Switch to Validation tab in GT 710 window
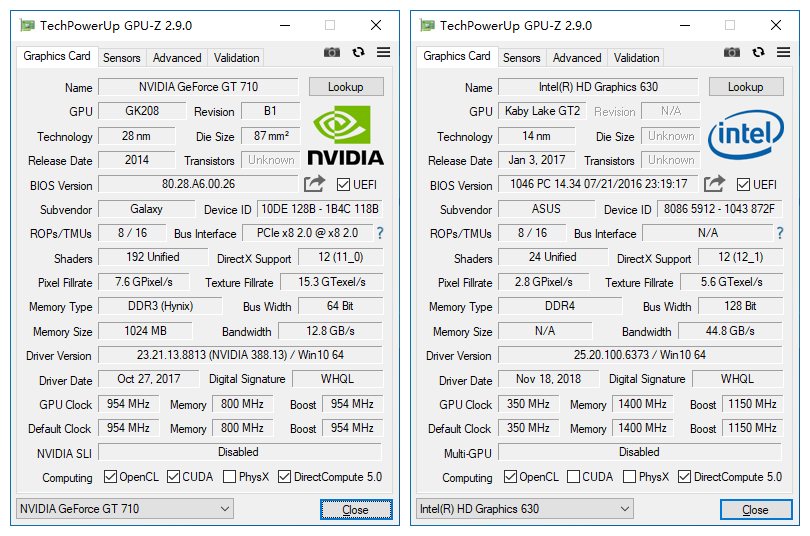810x536 pixels. tap(237, 58)
